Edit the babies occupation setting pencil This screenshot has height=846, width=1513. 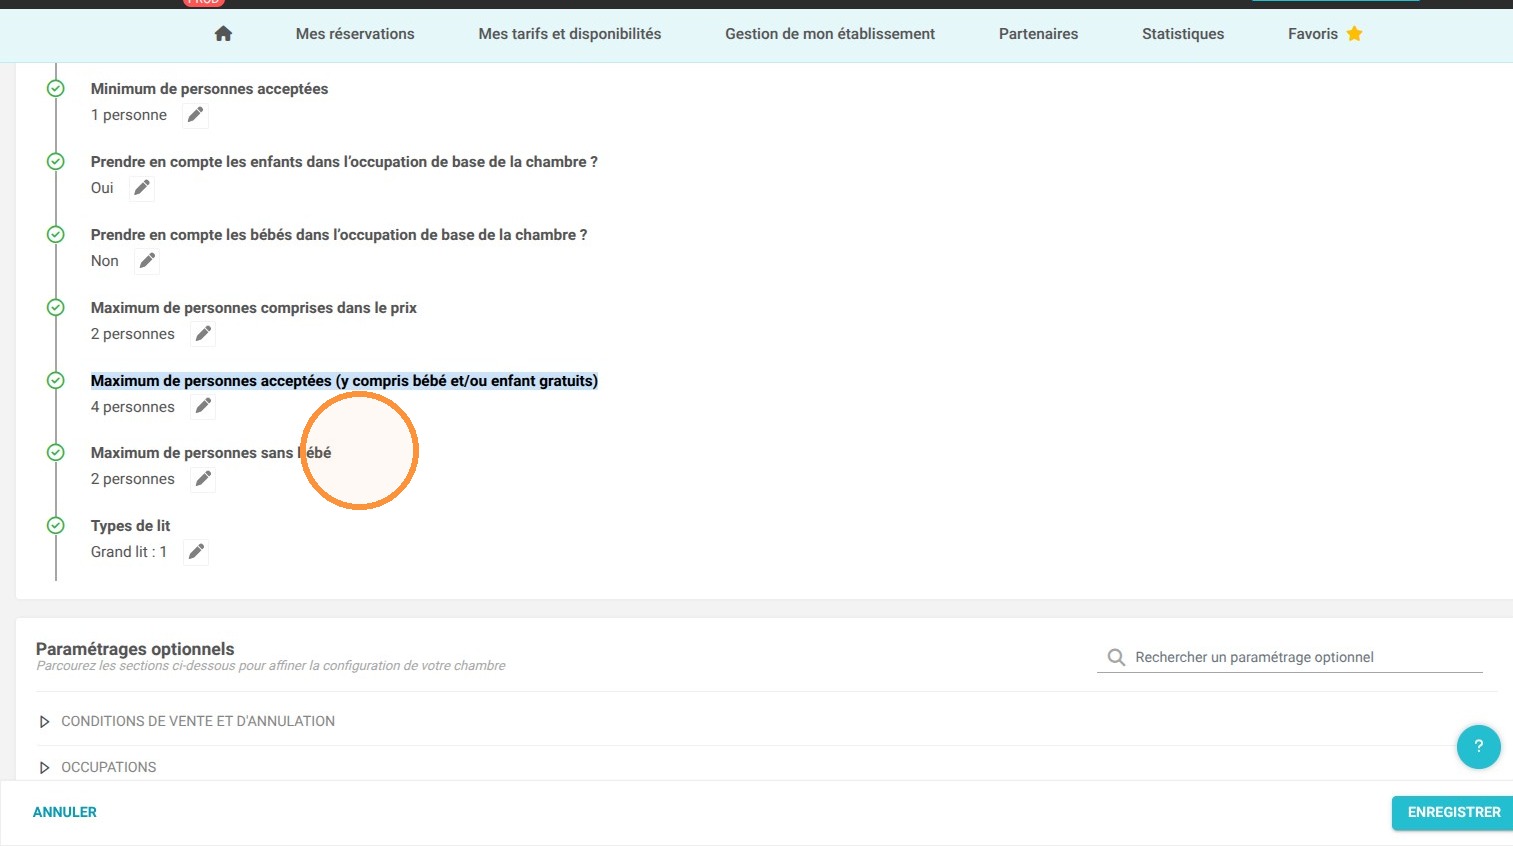click(147, 261)
